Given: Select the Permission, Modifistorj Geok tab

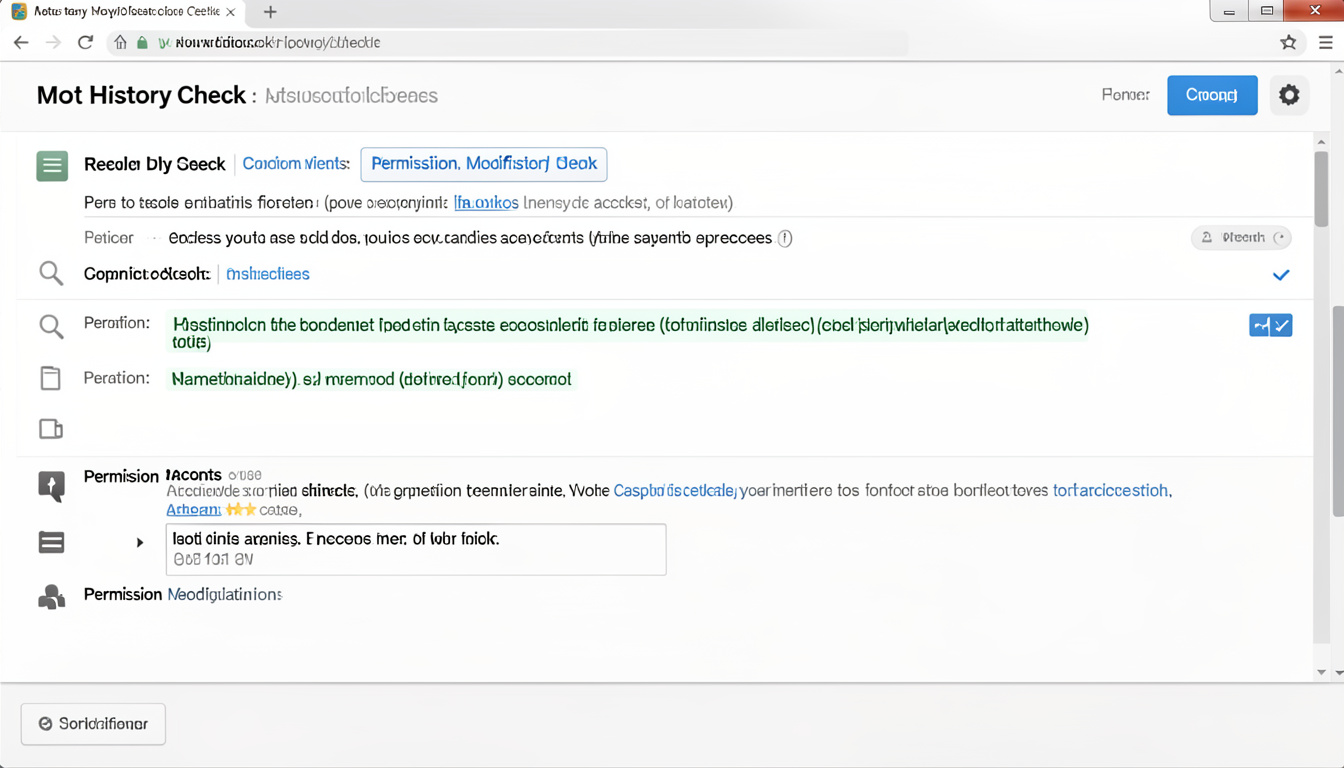Looking at the screenshot, I should click(483, 164).
